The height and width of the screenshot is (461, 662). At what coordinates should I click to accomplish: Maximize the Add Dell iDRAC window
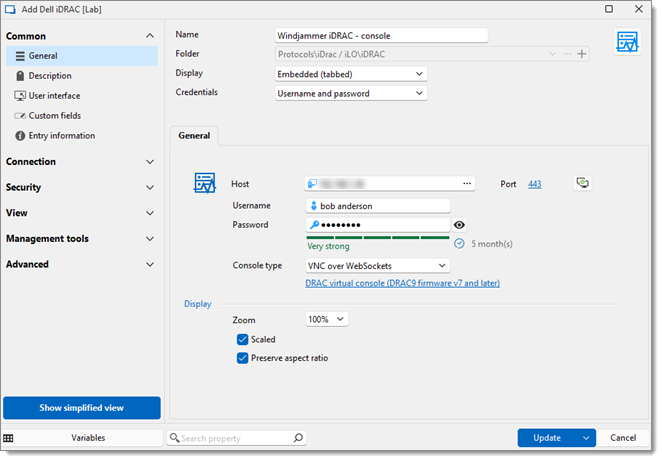(609, 9)
